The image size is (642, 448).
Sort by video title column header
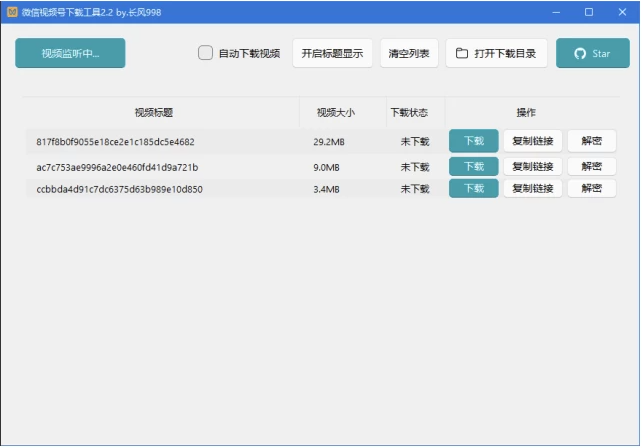point(161,113)
